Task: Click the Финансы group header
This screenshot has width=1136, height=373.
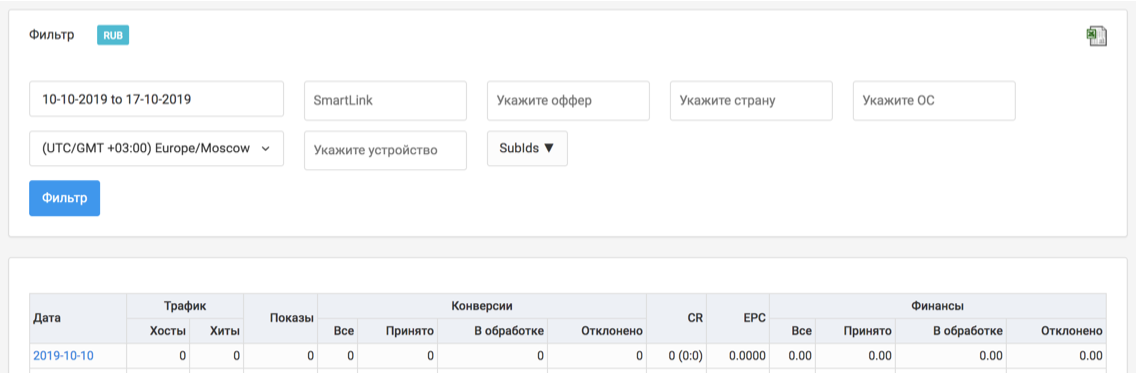Action: (937, 306)
